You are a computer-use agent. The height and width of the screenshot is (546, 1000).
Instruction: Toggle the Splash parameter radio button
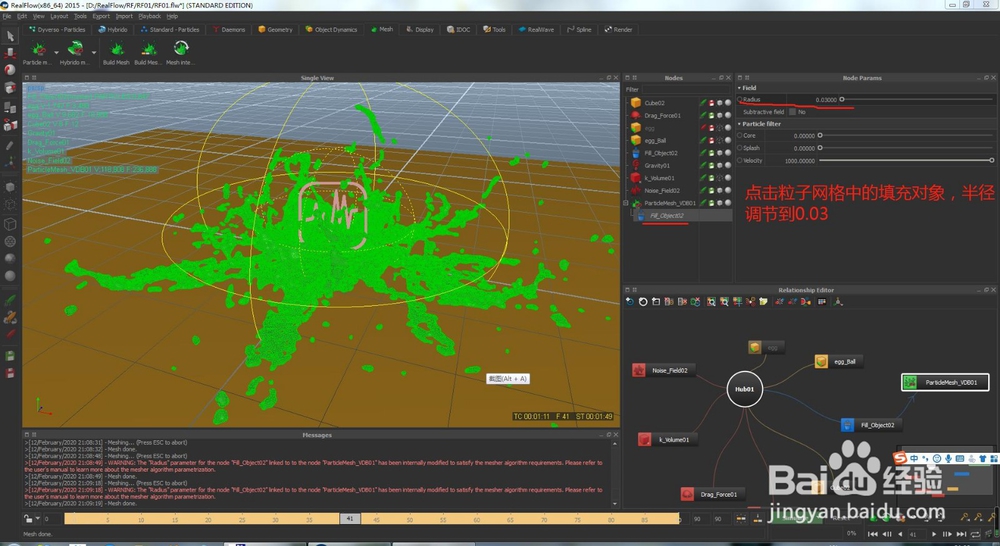(x=740, y=148)
